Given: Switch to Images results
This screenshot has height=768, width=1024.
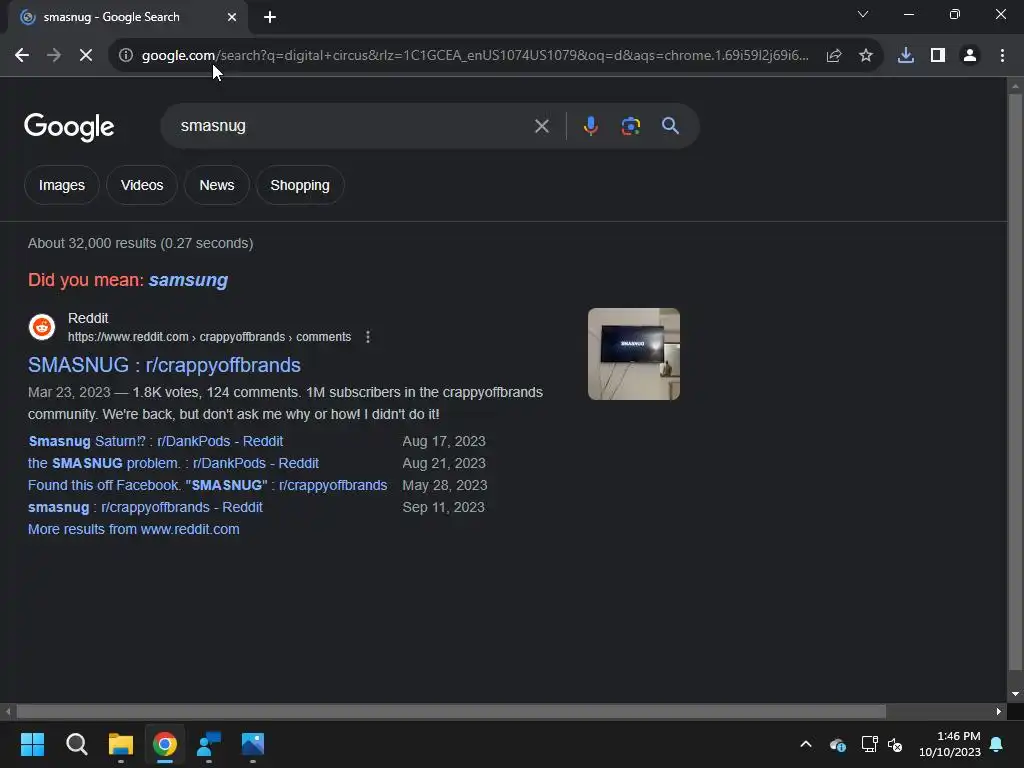Looking at the screenshot, I should (62, 185).
